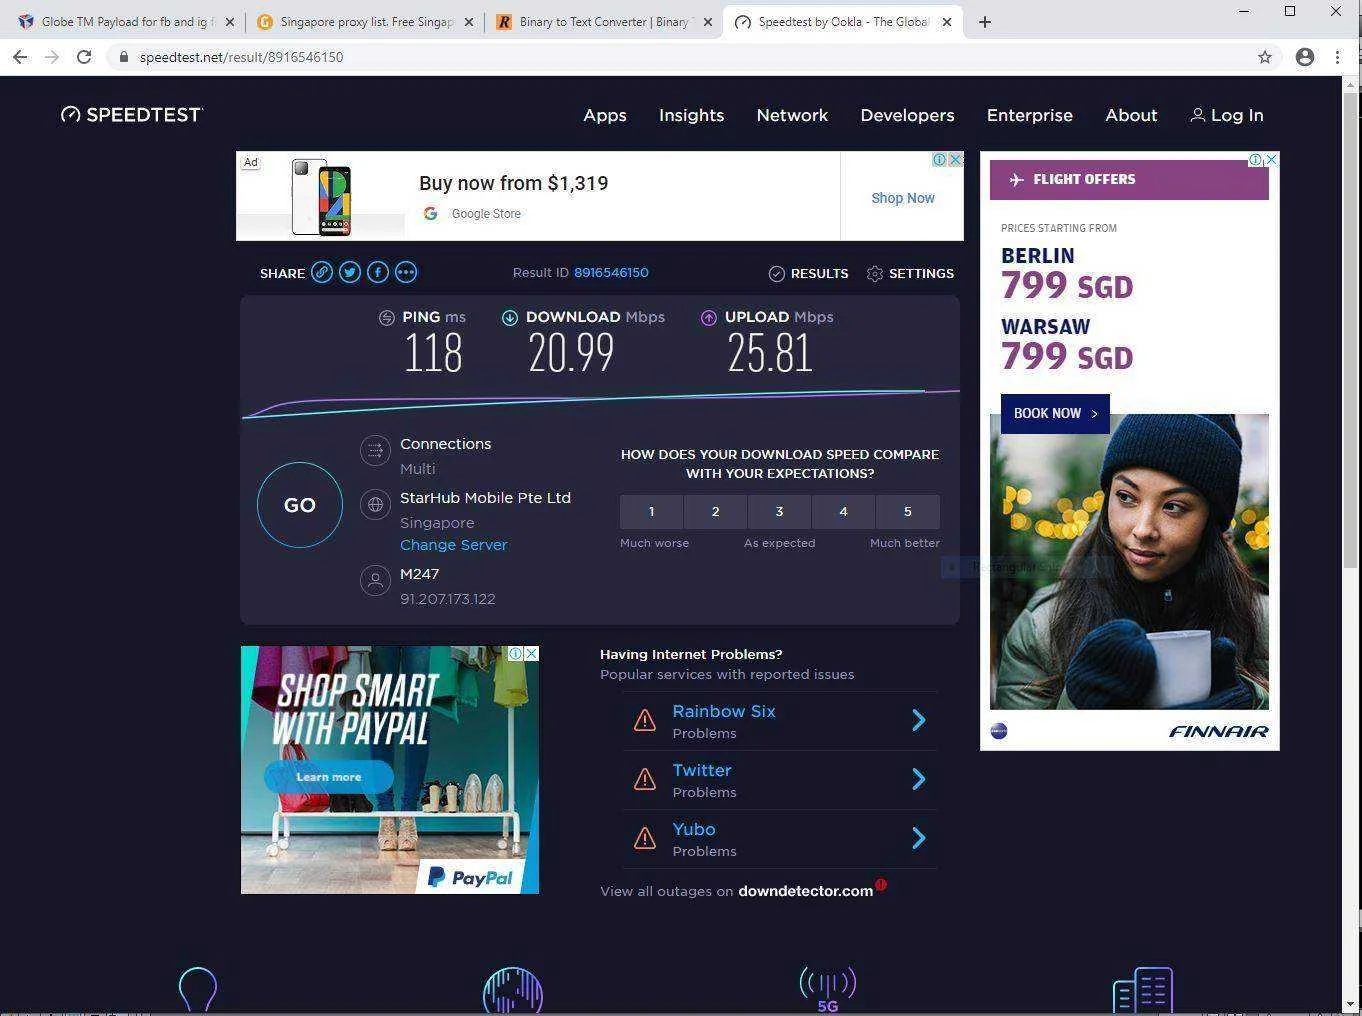Close the Finnair flight offers ad
The width and height of the screenshot is (1362, 1016).
1272,159
